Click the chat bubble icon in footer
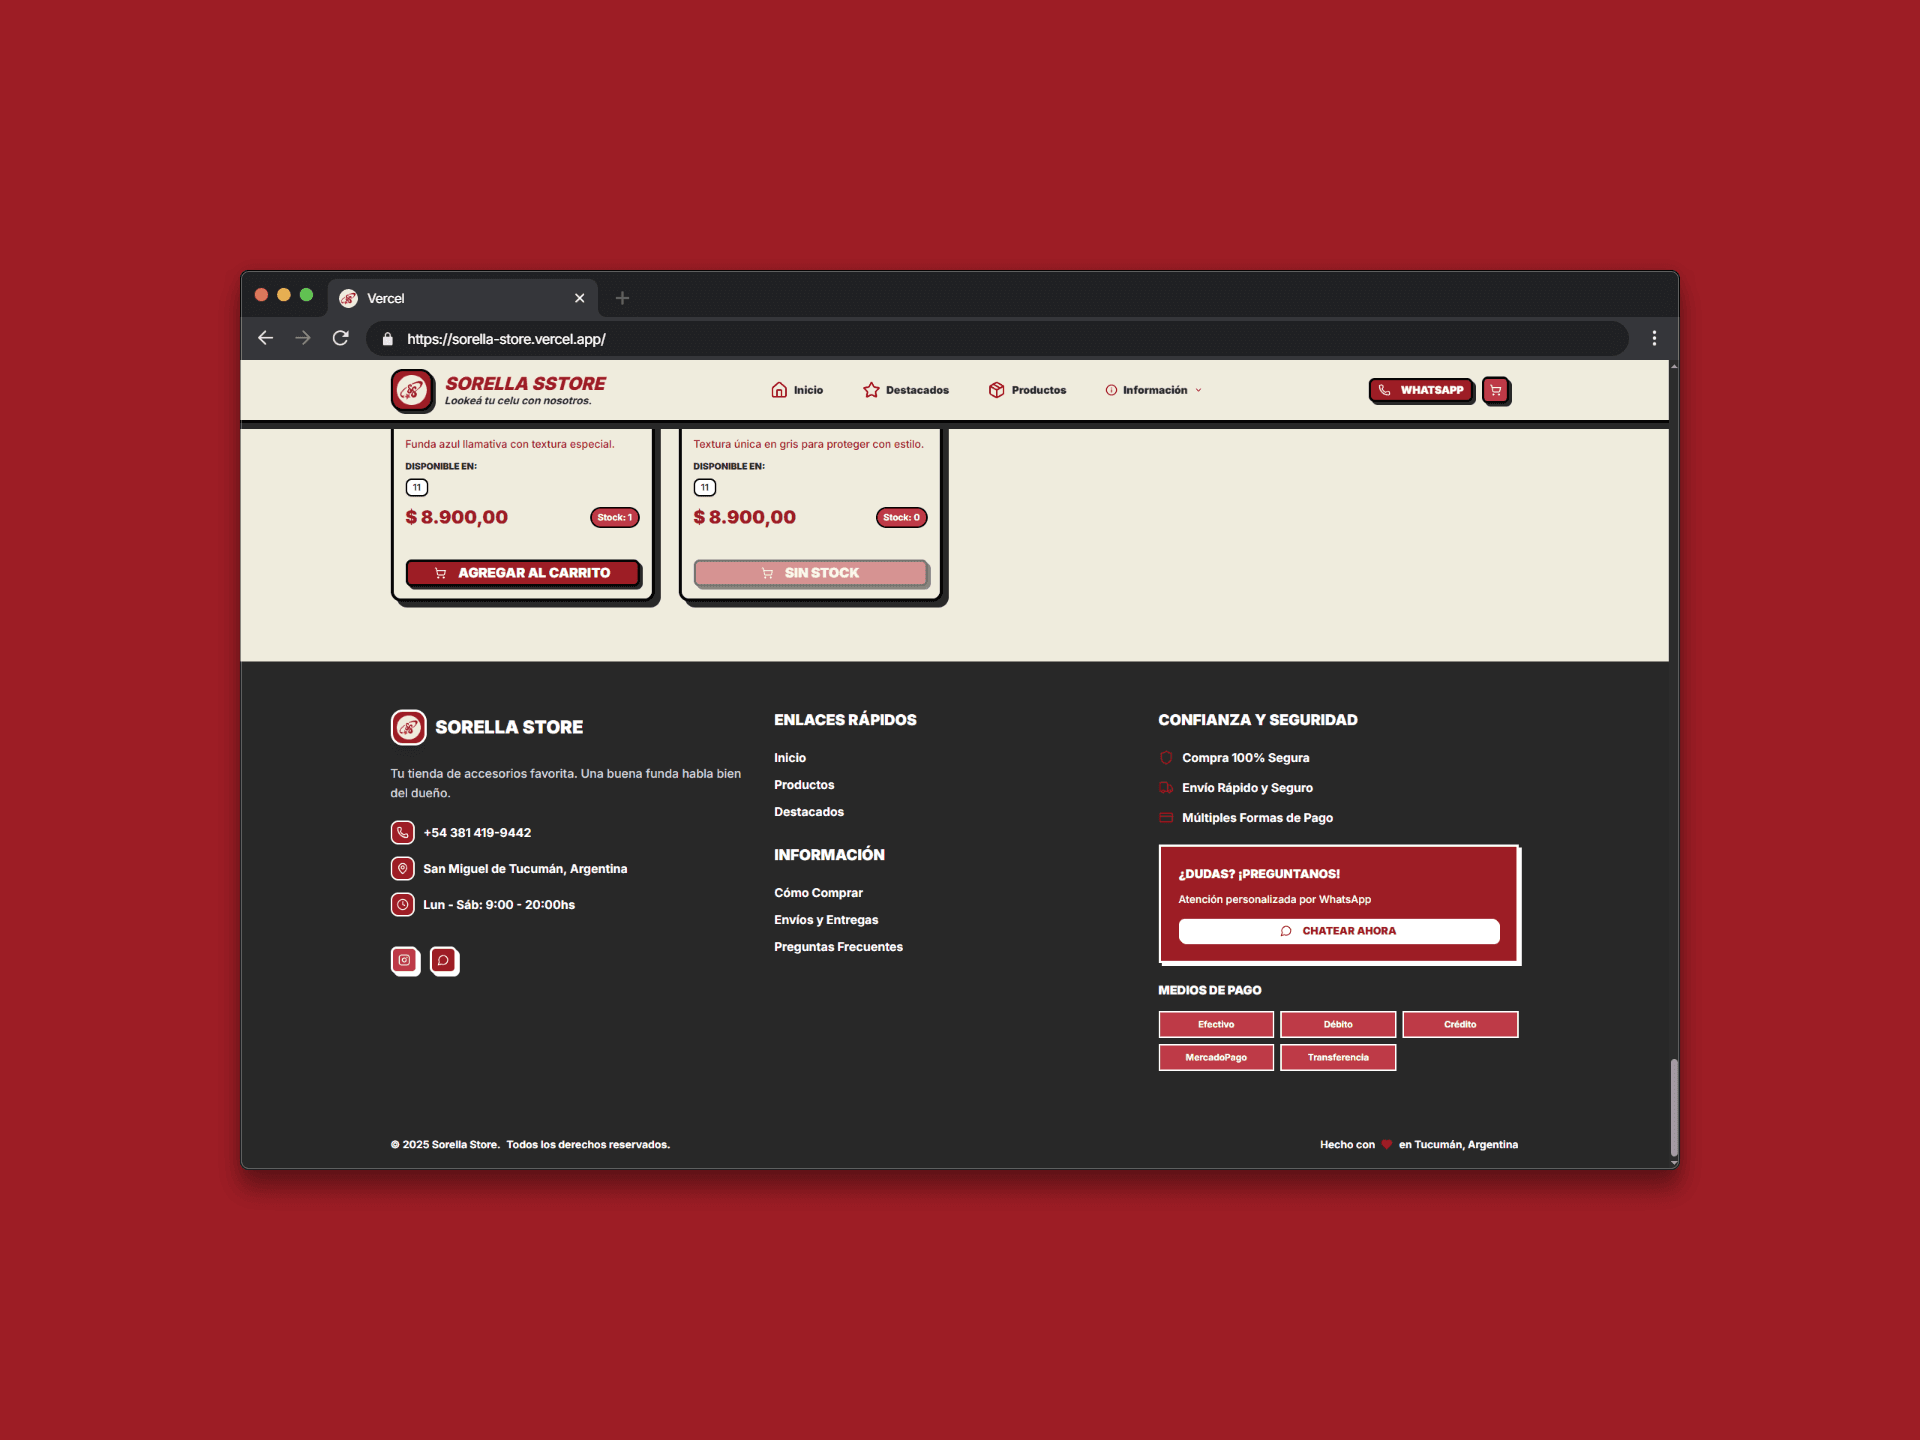Viewport: 1920px width, 1440px height. coord(443,960)
